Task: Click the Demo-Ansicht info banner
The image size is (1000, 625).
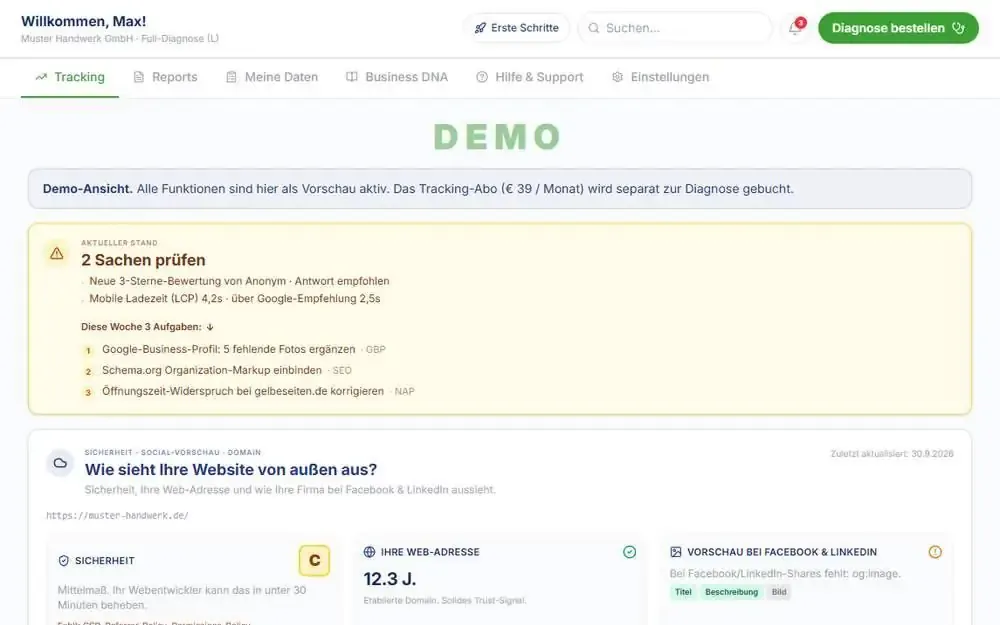Action: click(500, 189)
